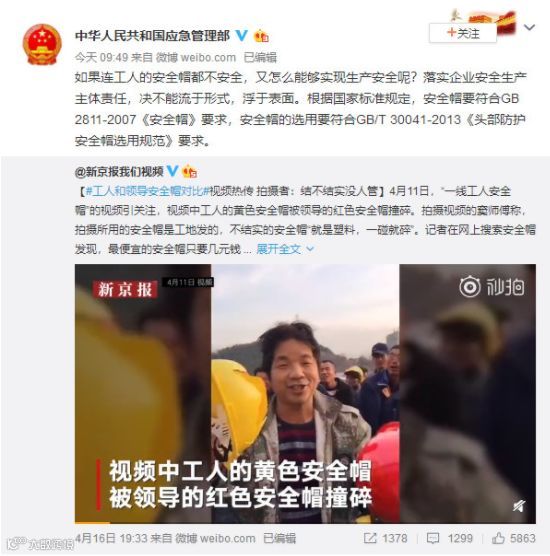Click the blue verified V badge beside @新京报我们视频

point(173,171)
